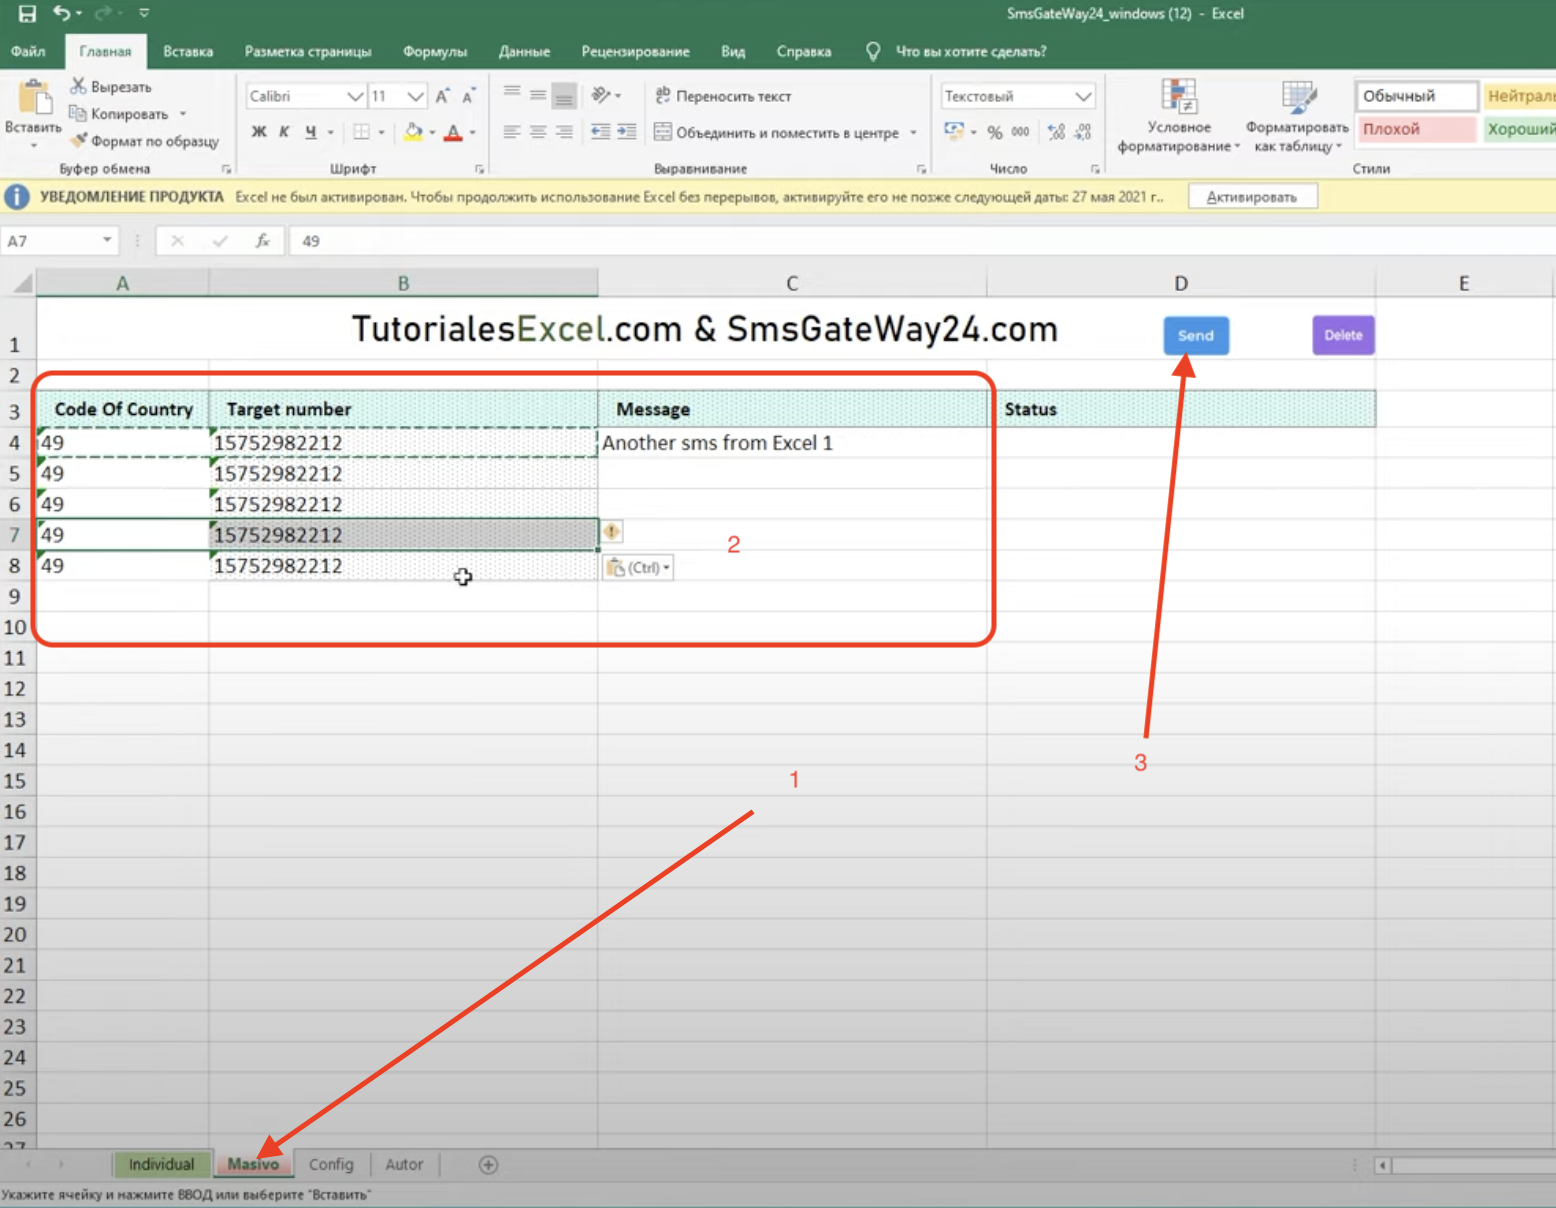This screenshot has height=1208, width=1556.
Task: Click the Undo arrow icon
Action: [62, 13]
